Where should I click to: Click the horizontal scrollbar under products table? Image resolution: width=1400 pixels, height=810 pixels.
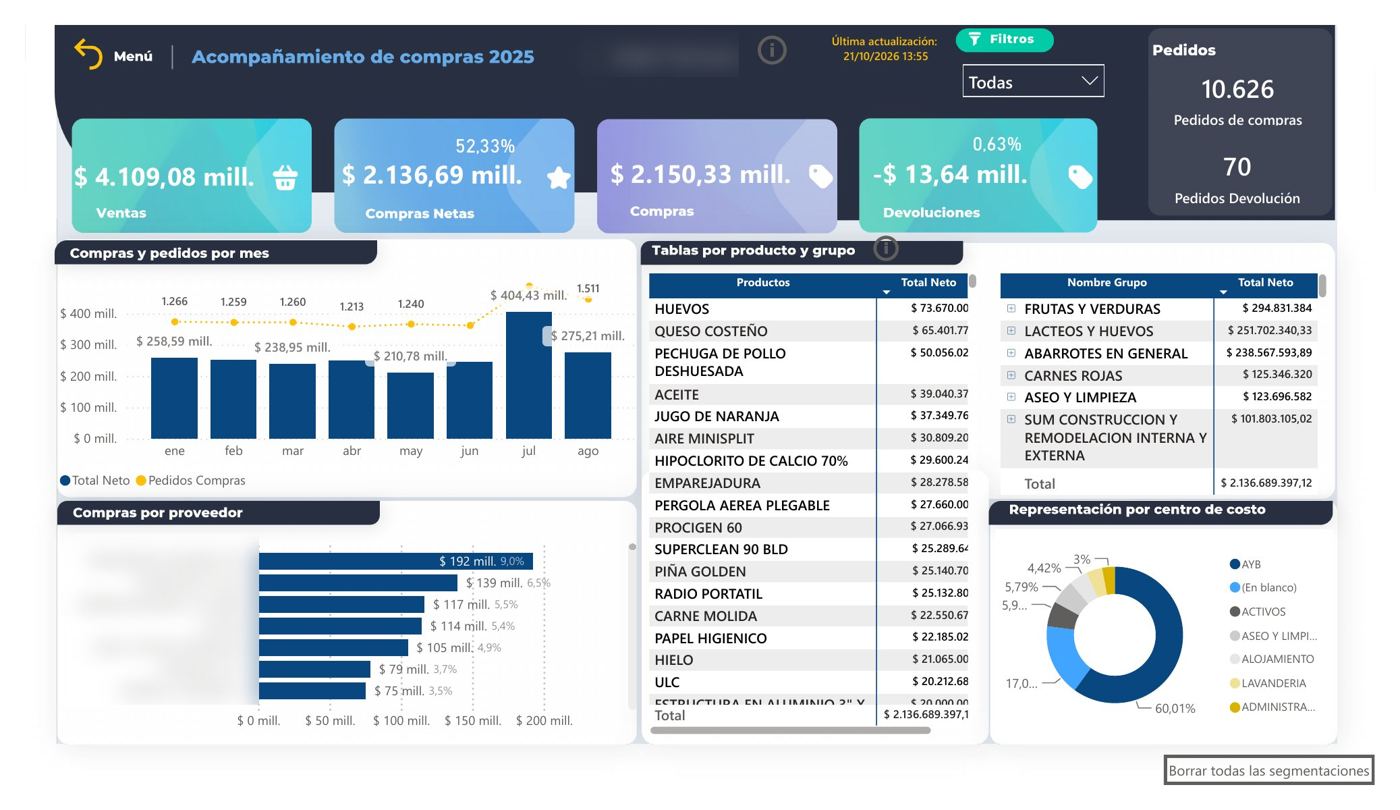point(790,730)
